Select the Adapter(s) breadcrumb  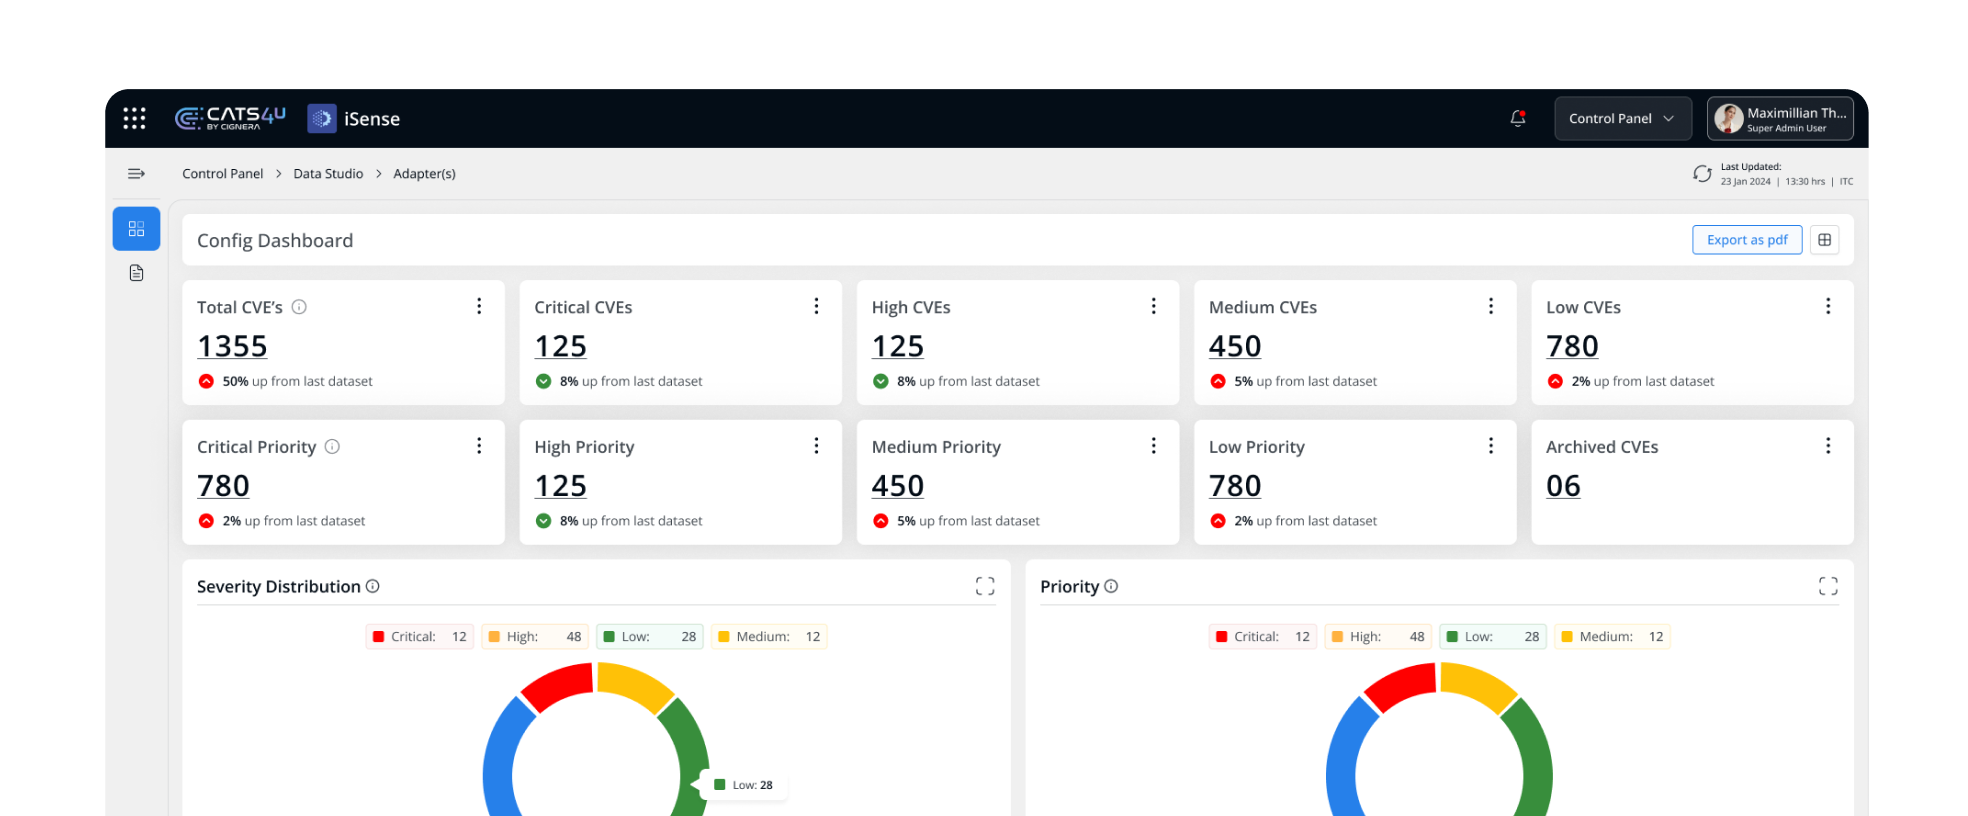[424, 174]
